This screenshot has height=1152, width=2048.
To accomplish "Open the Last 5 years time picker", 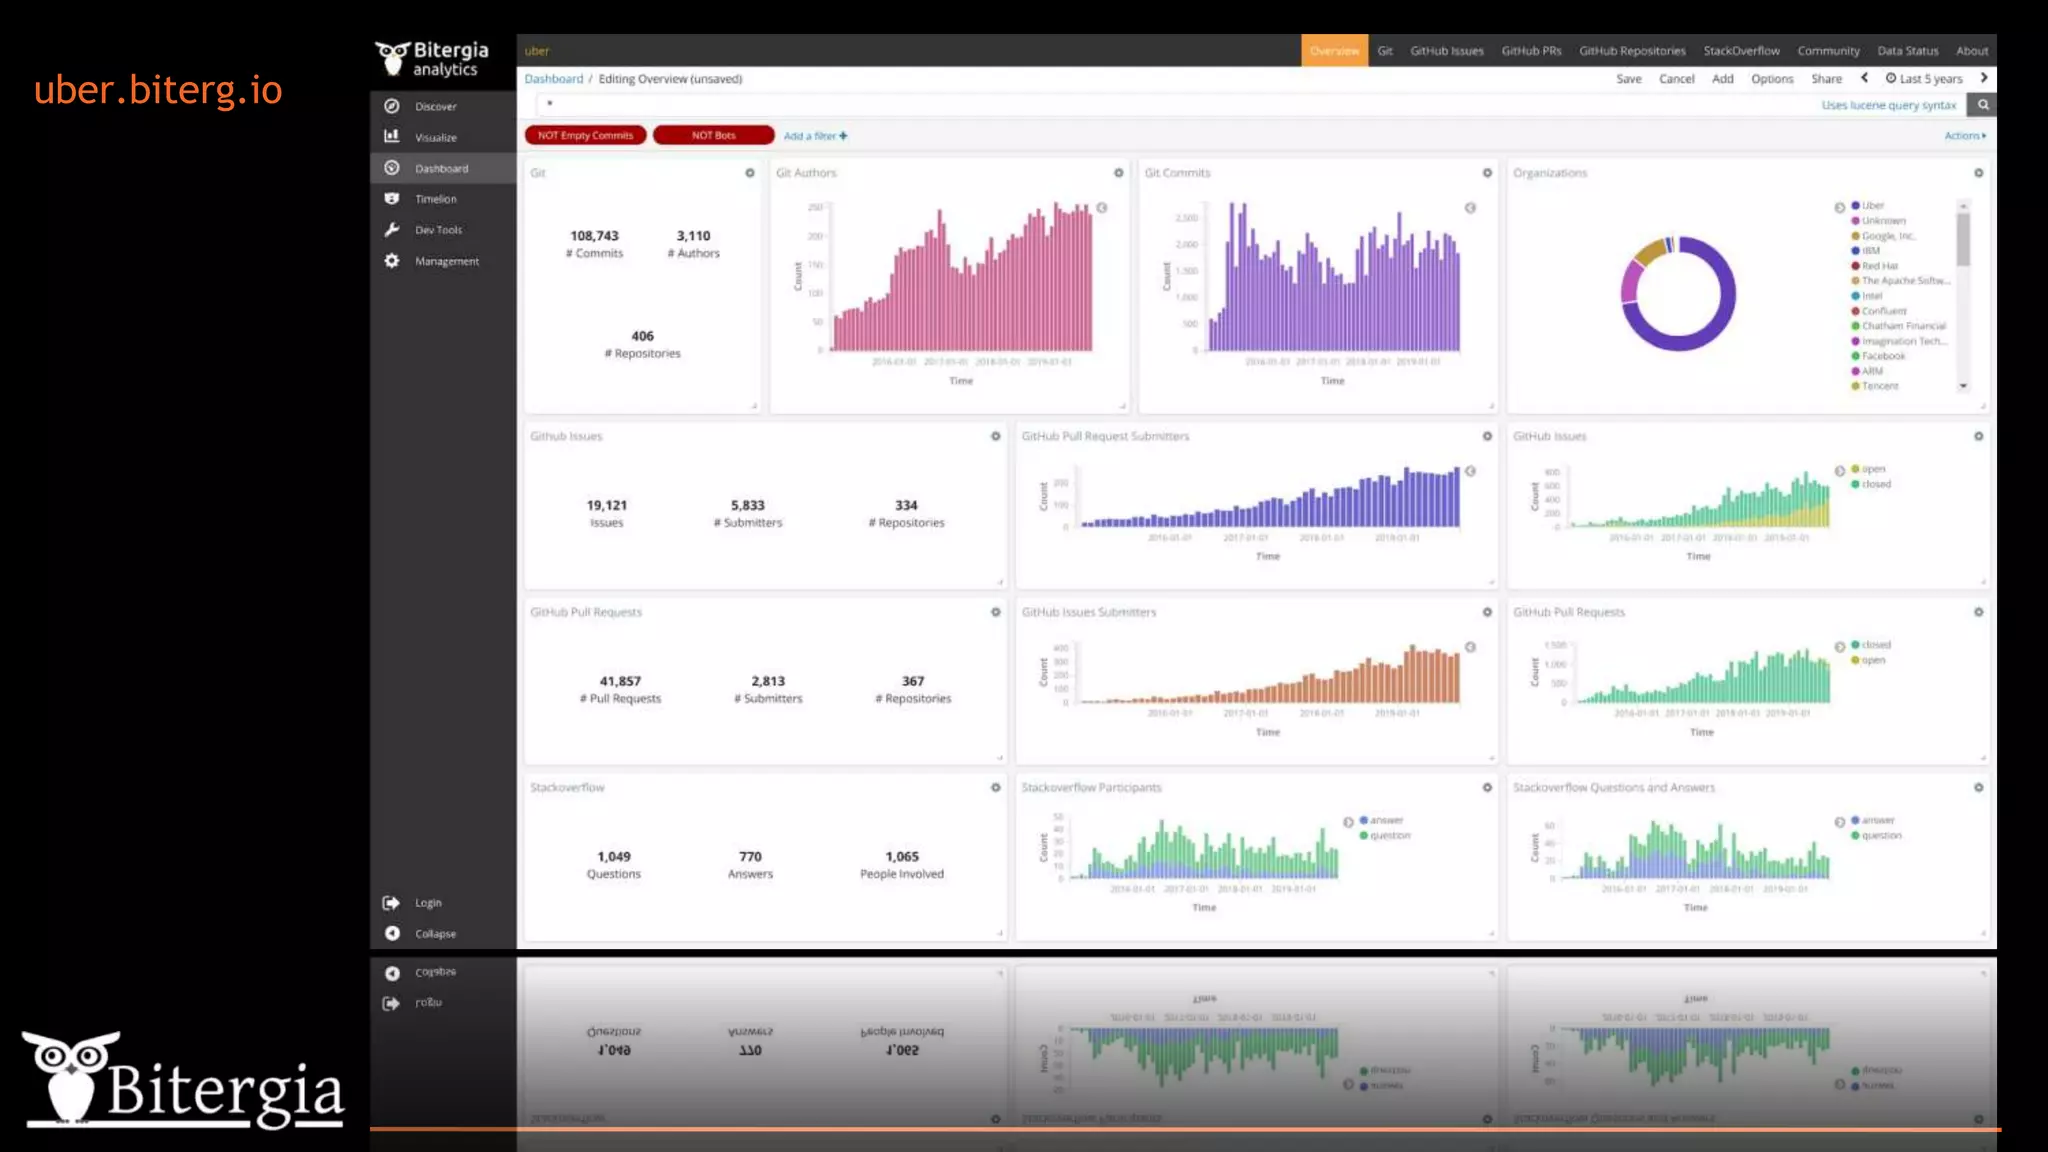I will [x=1924, y=79].
